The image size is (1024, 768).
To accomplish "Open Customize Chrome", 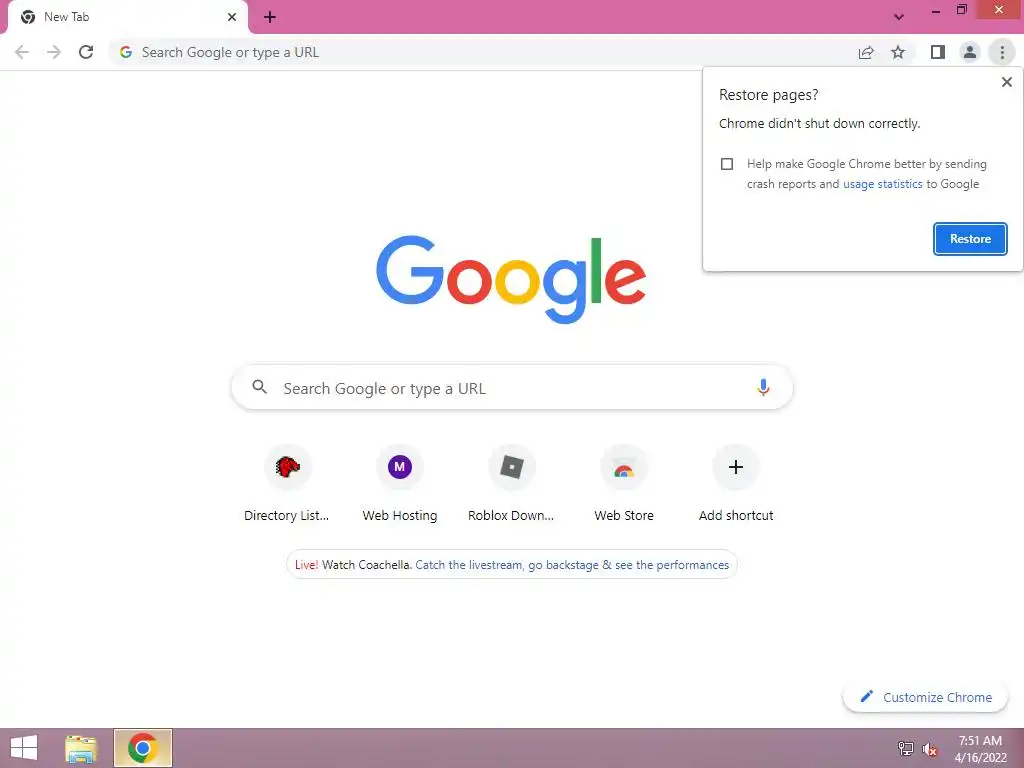I will [926, 697].
